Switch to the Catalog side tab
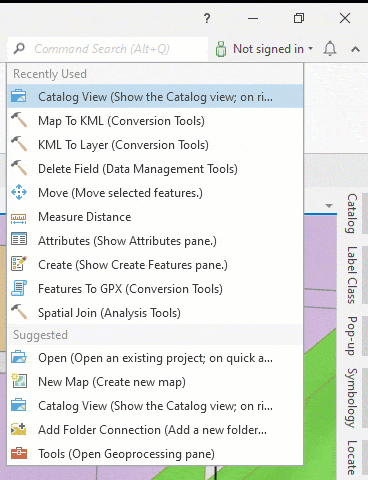 pyautogui.click(x=352, y=213)
